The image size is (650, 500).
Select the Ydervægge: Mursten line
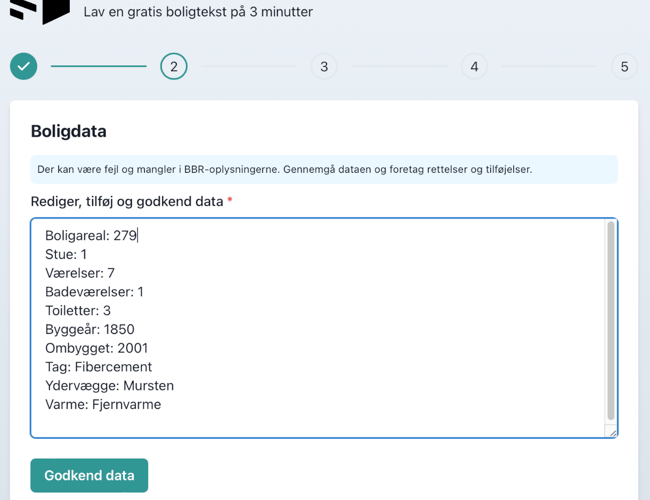click(109, 386)
